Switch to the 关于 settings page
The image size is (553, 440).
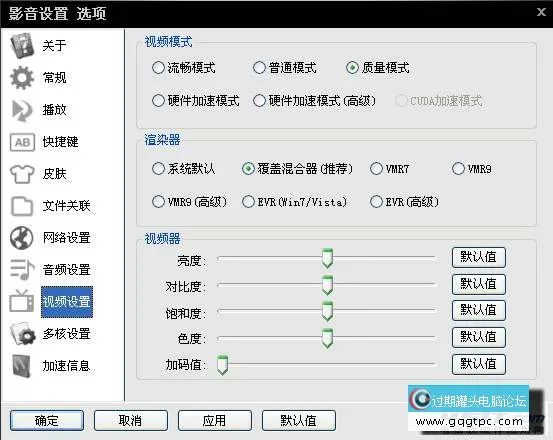pyautogui.click(x=54, y=45)
